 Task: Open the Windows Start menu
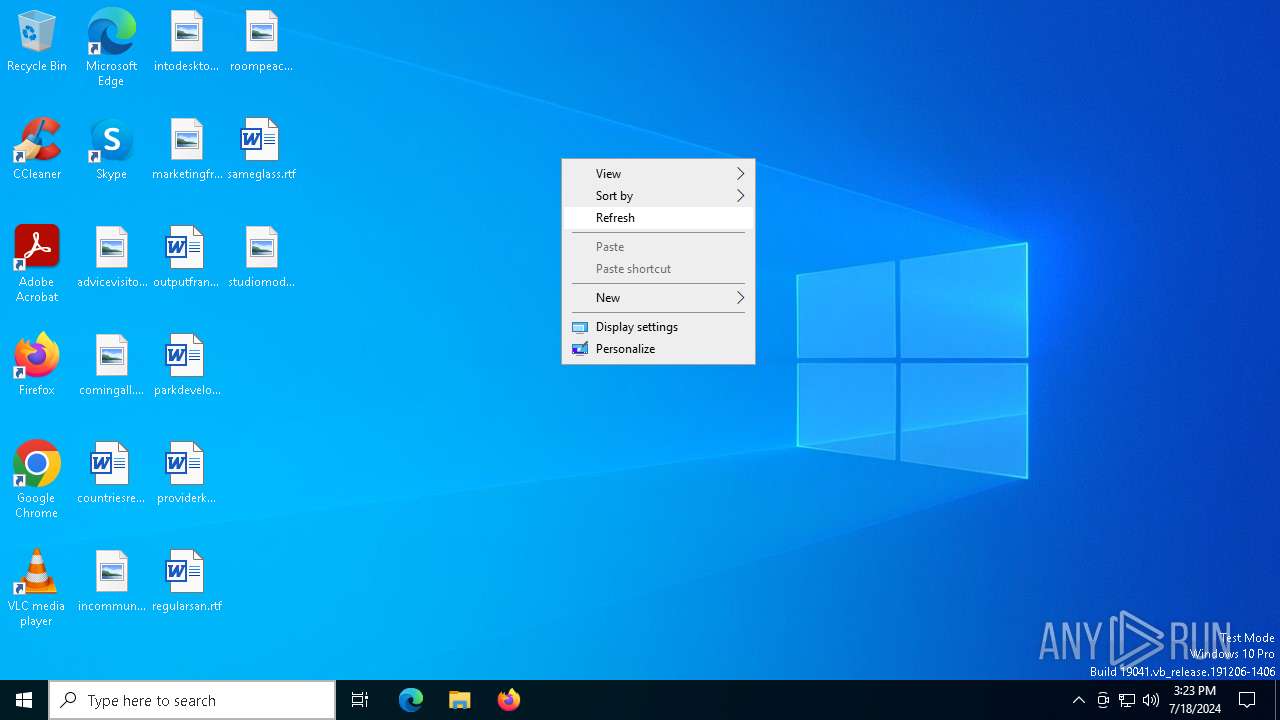click(x=24, y=700)
